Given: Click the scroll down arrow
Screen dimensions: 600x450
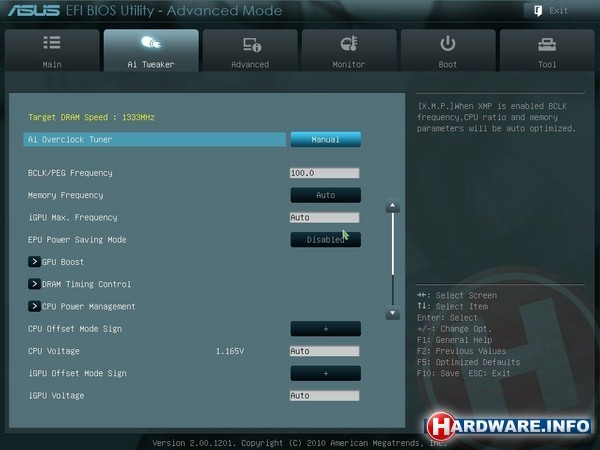Looking at the screenshot, I should 393,313.
